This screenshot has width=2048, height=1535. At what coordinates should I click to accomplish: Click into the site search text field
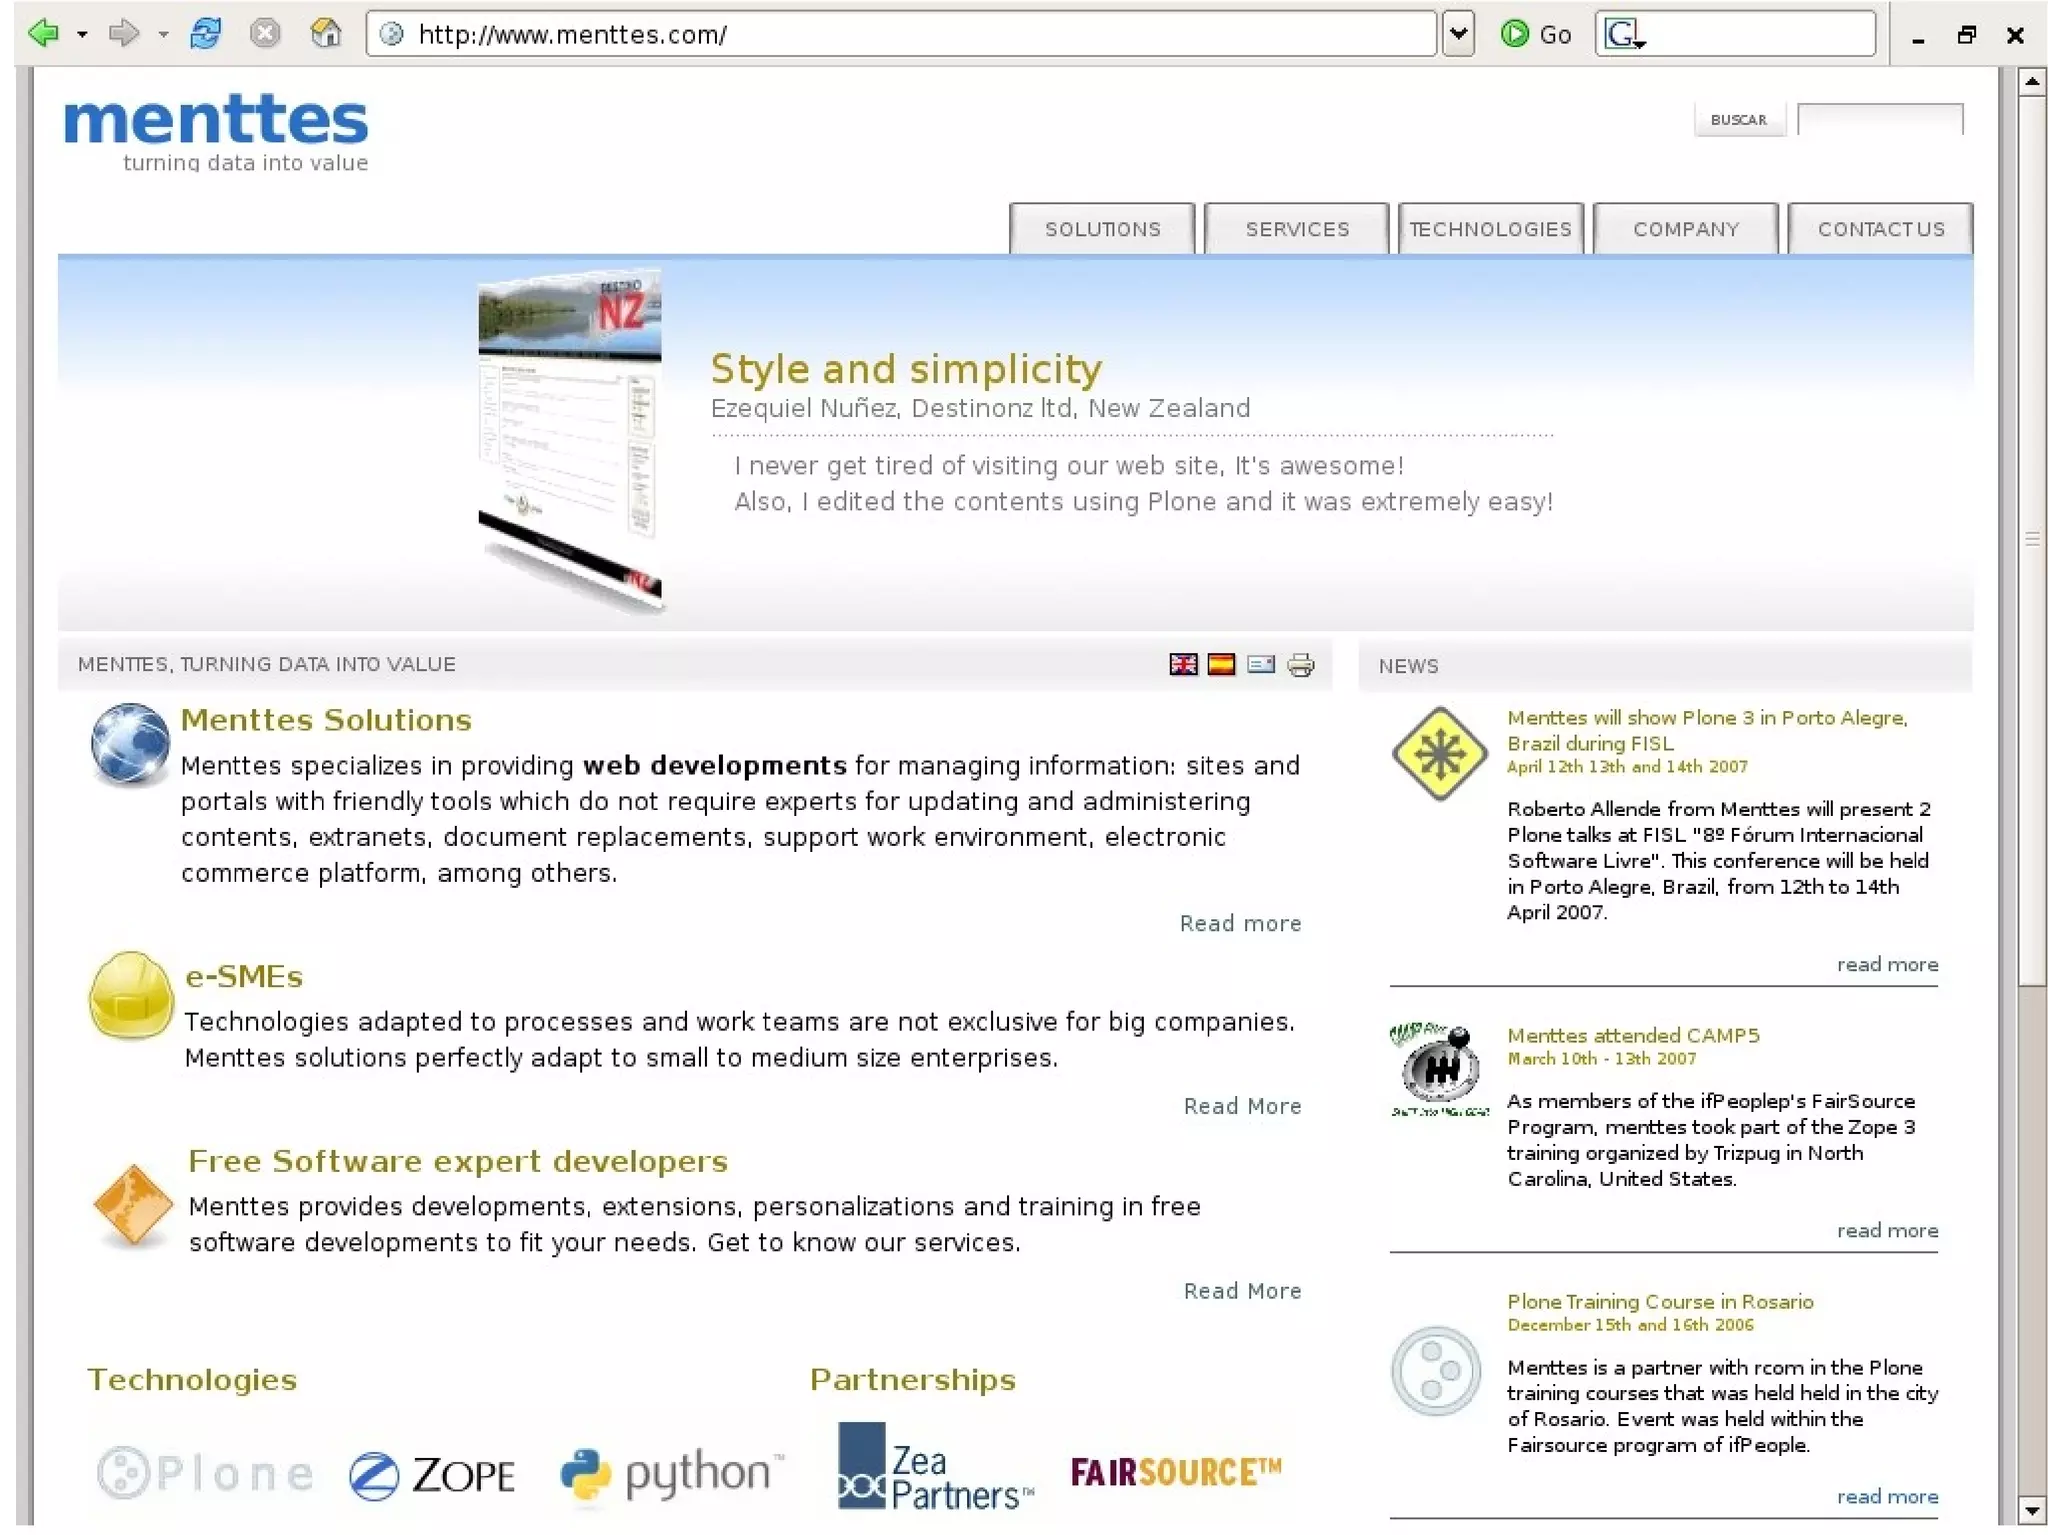click(1879, 119)
